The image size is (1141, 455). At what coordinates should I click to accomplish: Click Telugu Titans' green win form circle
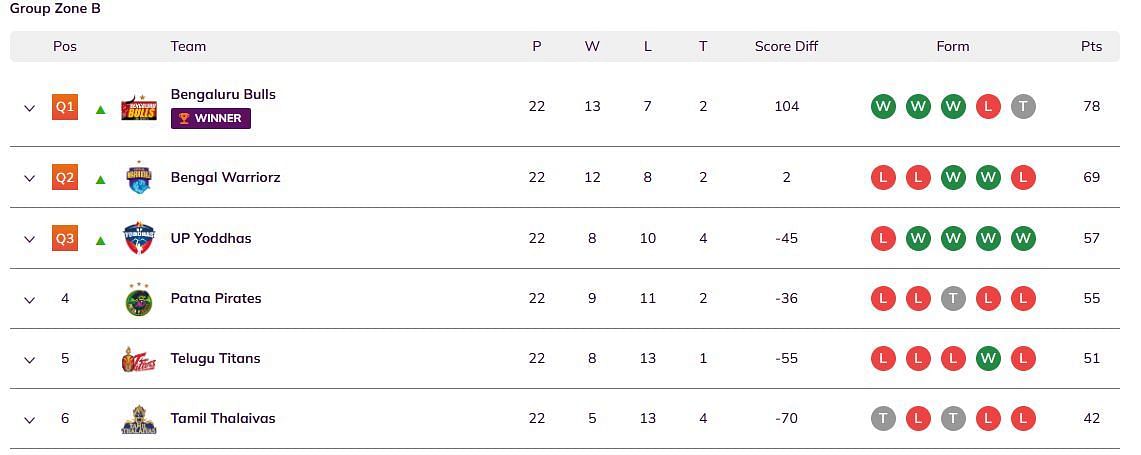[988, 358]
